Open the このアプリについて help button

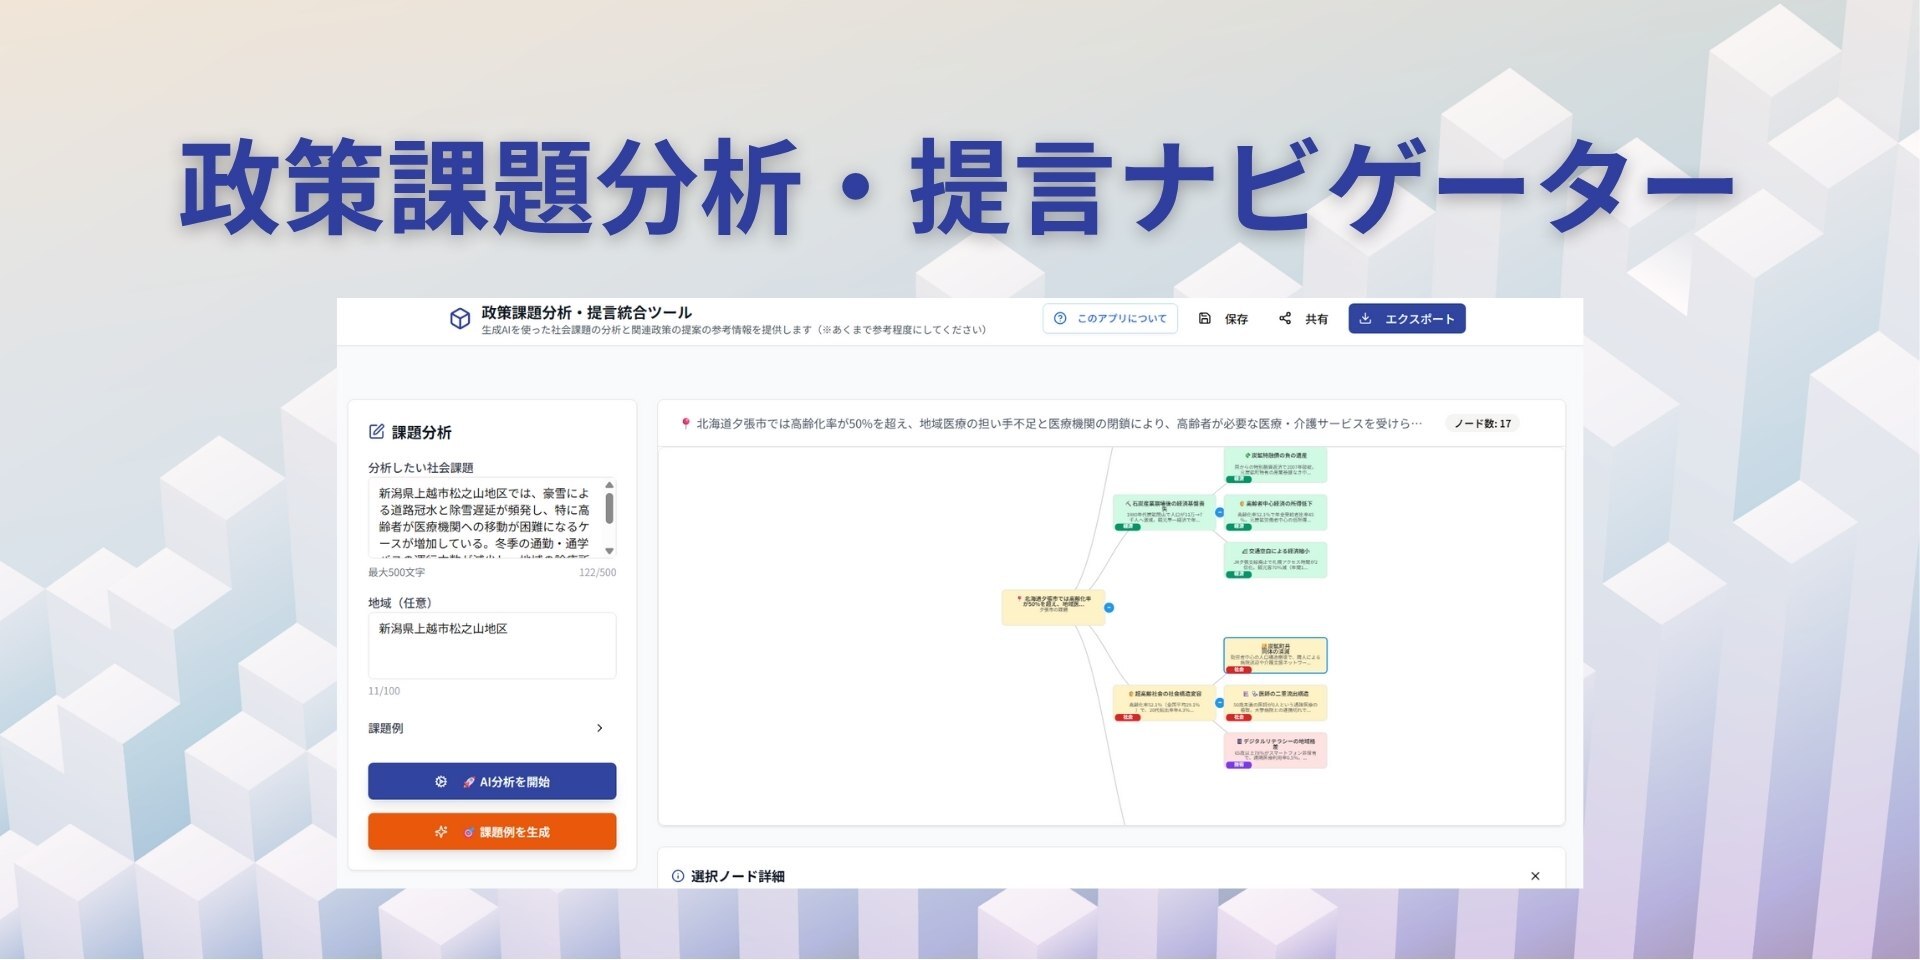point(1110,319)
